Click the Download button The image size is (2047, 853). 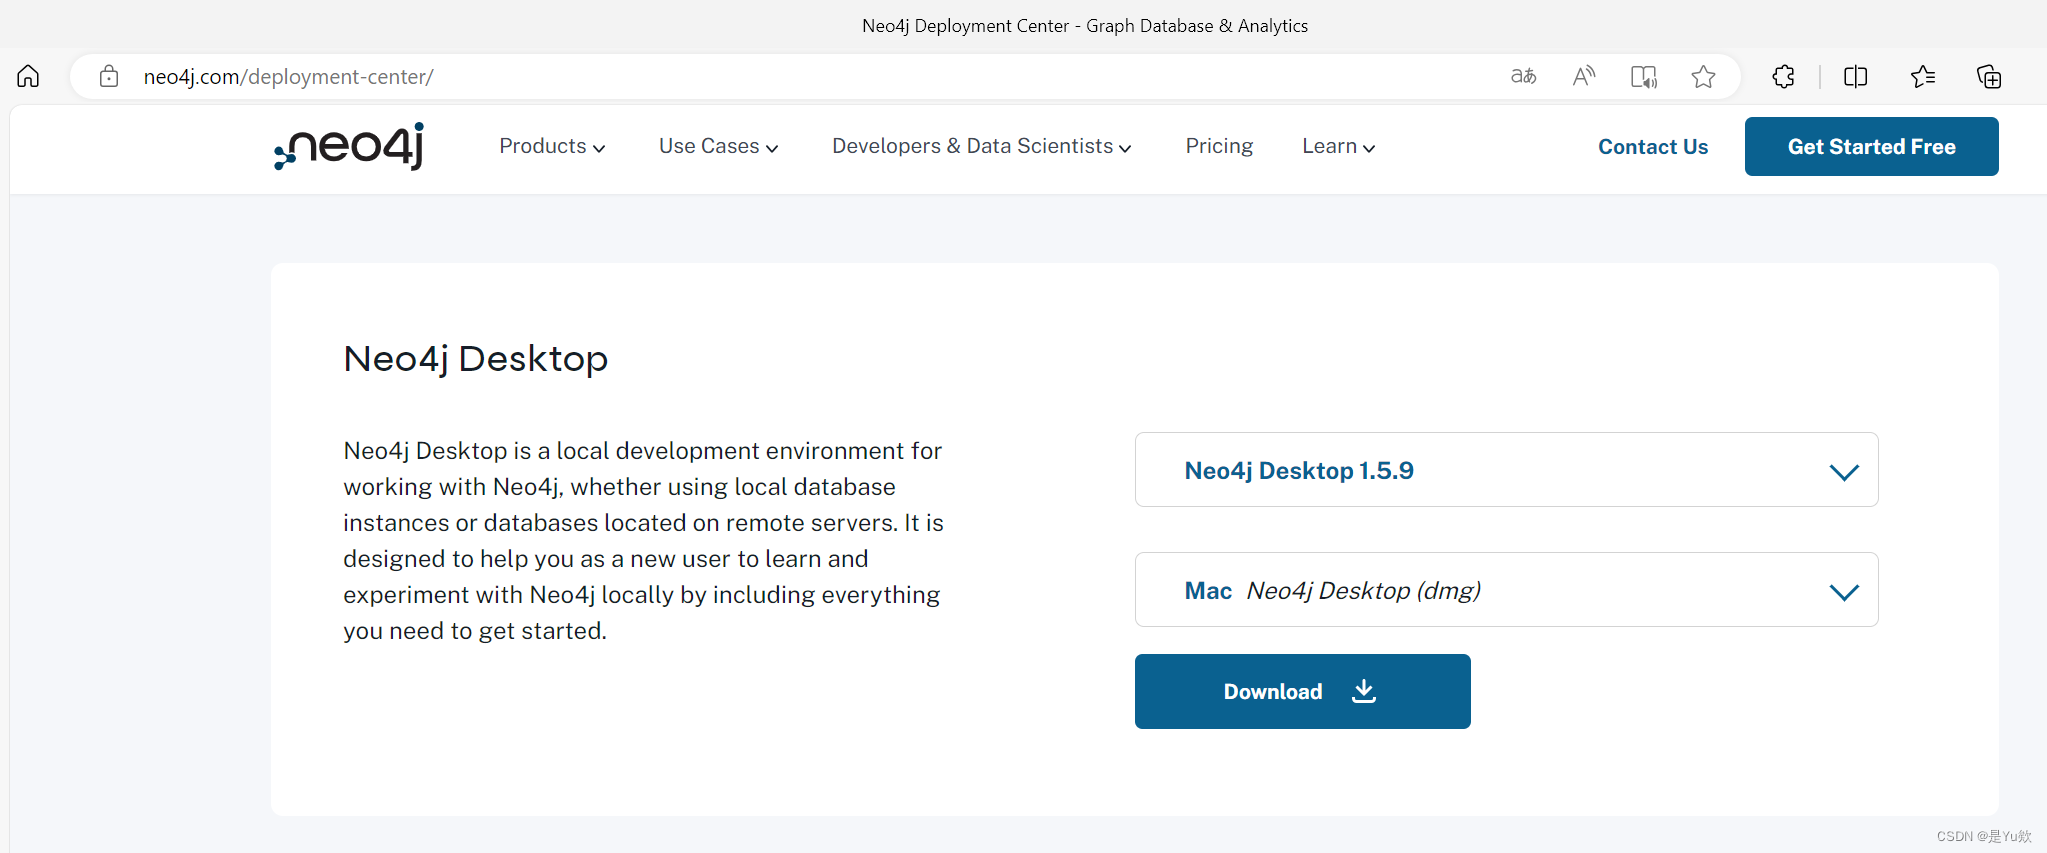click(1303, 691)
